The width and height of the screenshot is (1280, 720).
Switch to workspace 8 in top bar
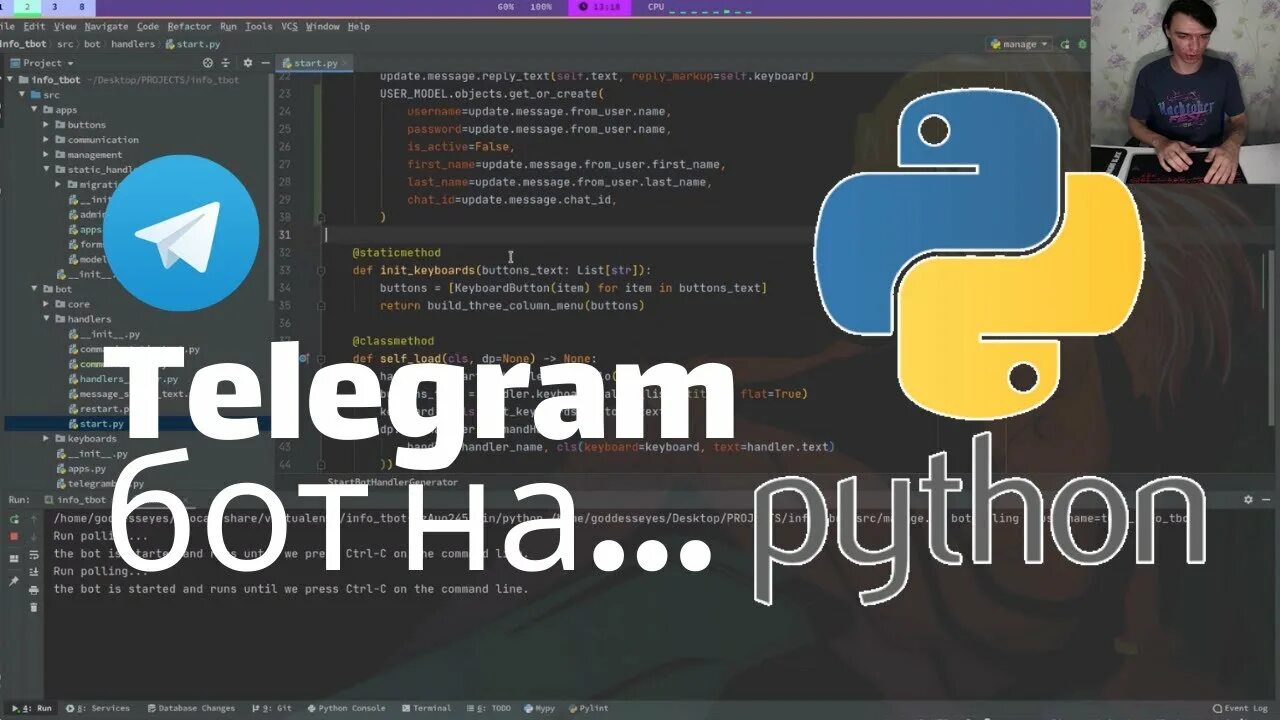[x=81, y=7]
